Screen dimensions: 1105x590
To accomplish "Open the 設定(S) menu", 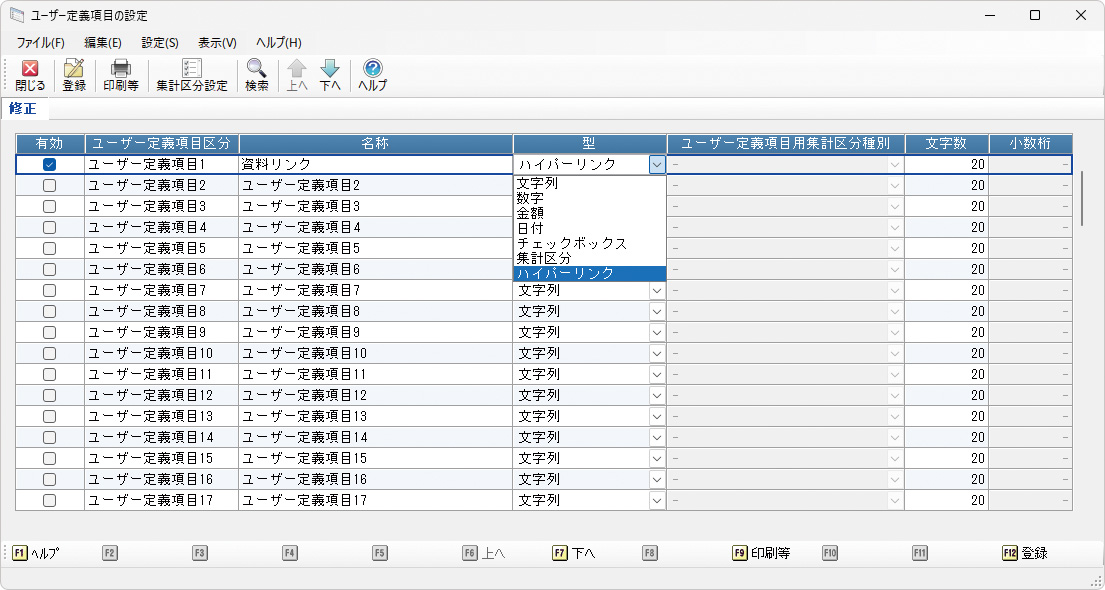I will 160,43.
